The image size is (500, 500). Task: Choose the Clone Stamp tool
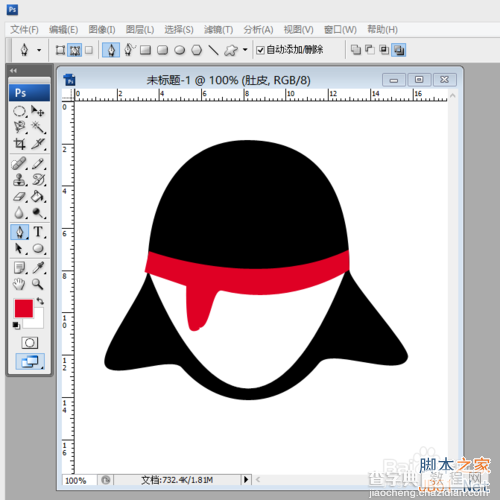point(20,180)
